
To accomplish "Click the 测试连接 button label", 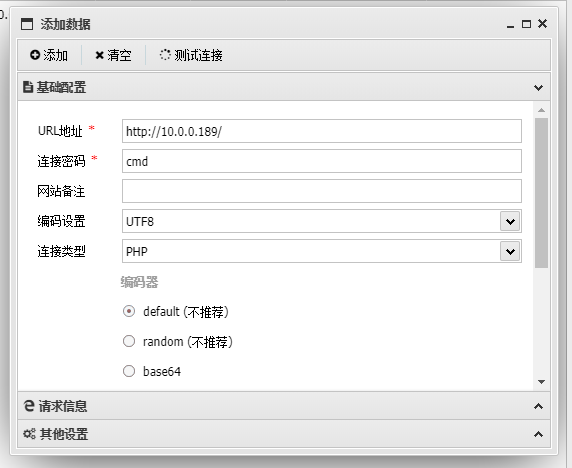I will (198, 55).
